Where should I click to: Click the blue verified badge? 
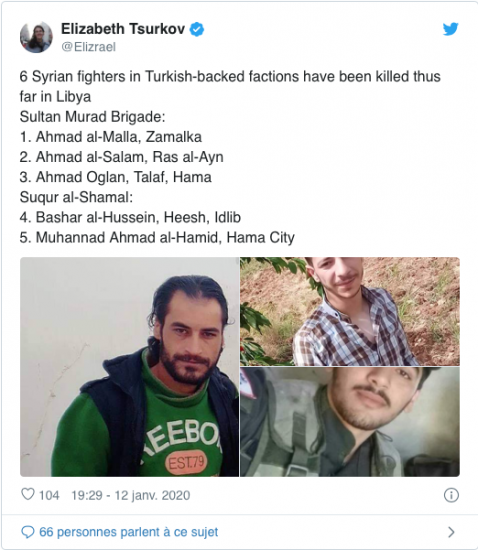pos(197,29)
